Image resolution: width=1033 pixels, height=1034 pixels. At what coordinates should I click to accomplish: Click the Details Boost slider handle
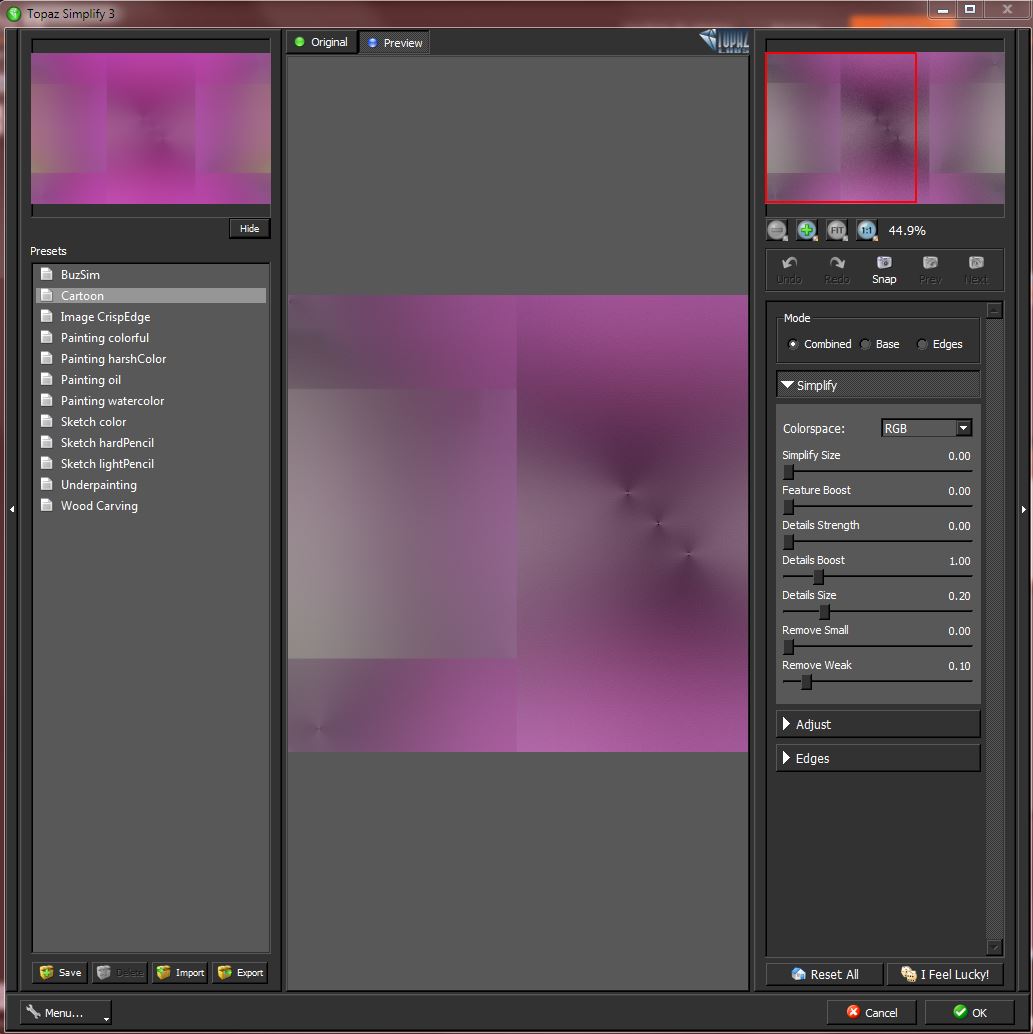(x=819, y=577)
